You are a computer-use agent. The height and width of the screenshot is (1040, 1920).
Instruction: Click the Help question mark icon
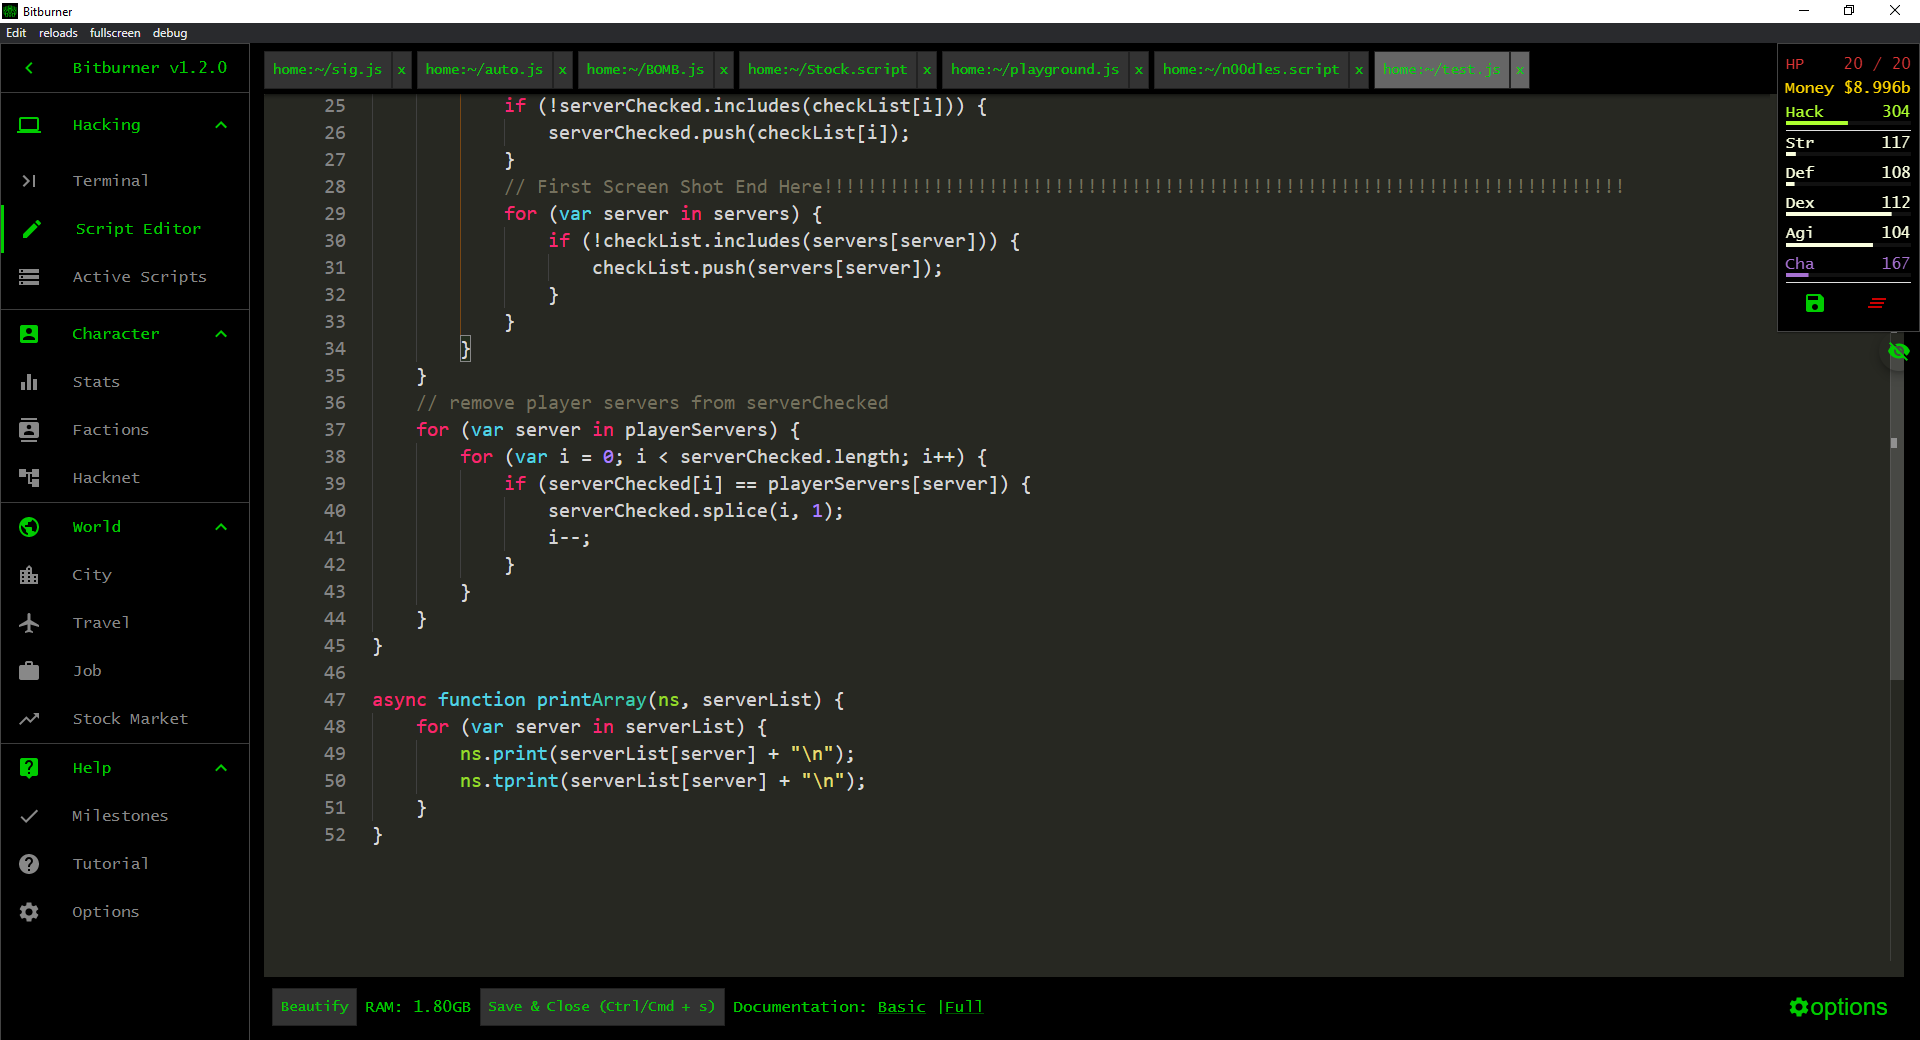(x=29, y=768)
